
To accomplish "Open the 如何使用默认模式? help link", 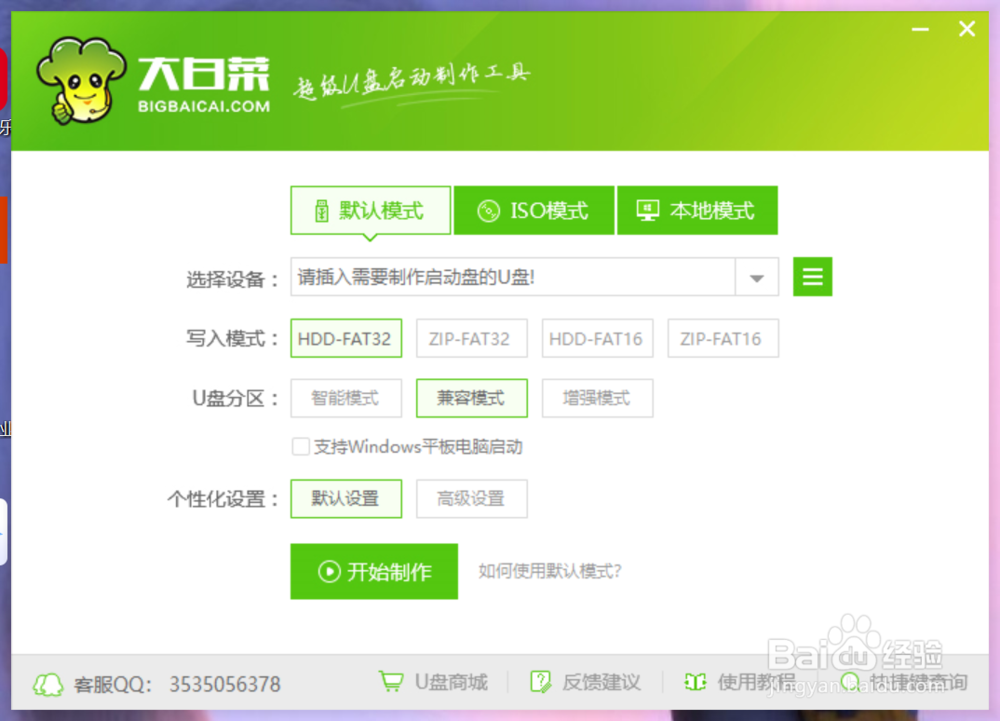I will [x=550, y=571].
